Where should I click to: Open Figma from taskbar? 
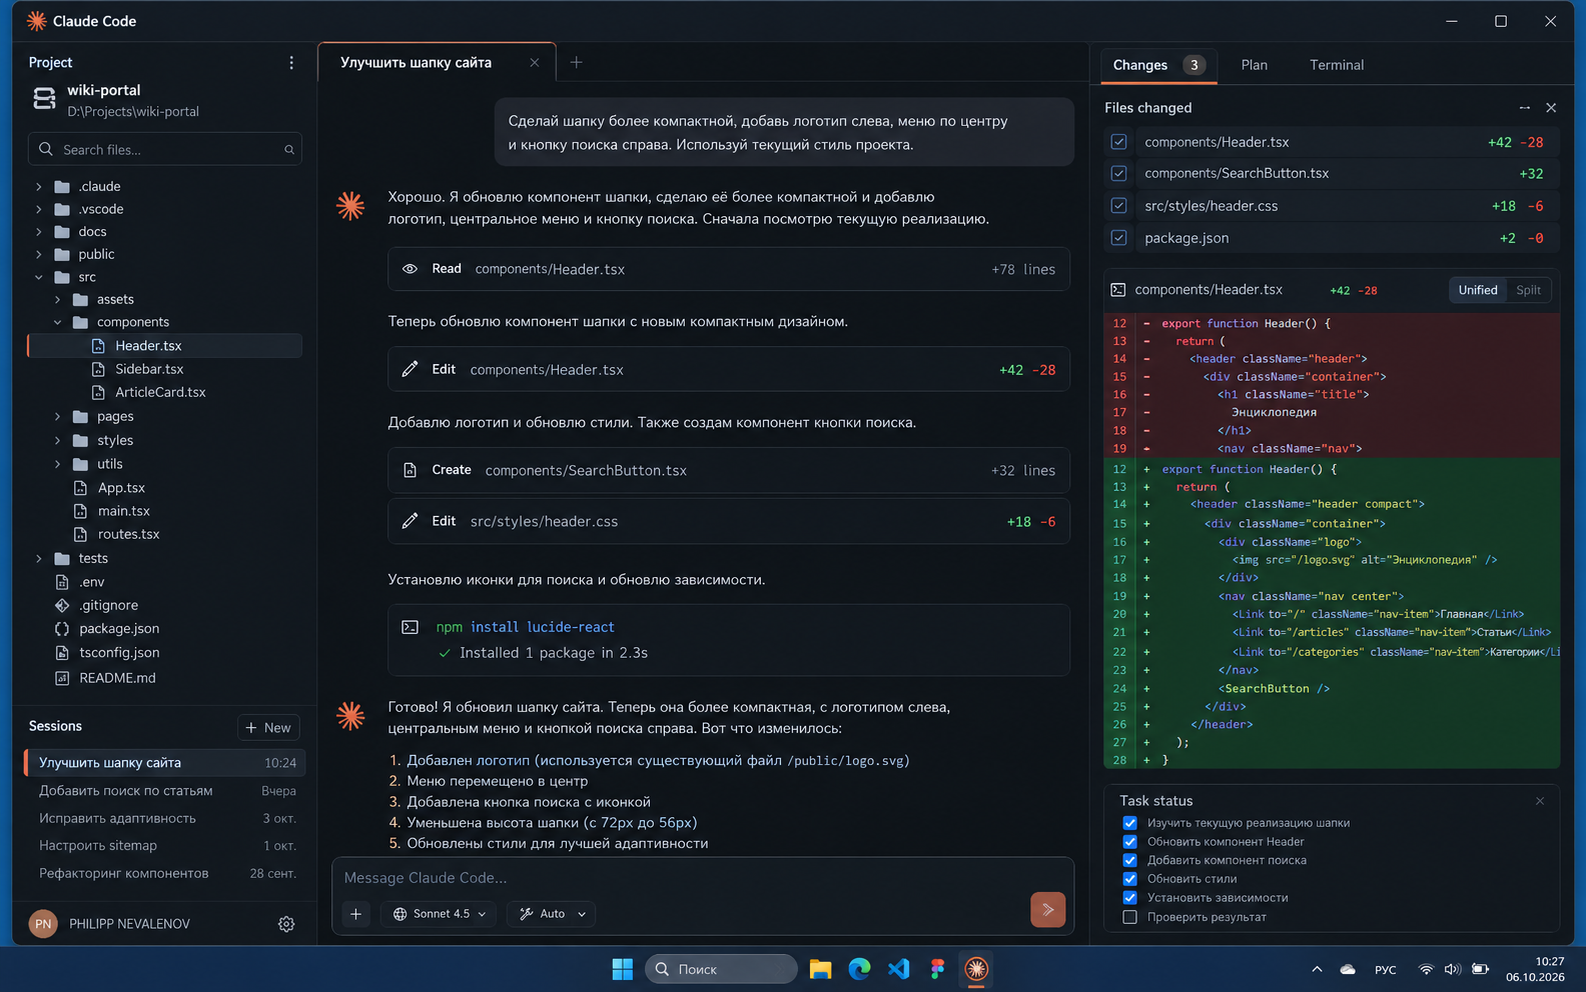937,969
